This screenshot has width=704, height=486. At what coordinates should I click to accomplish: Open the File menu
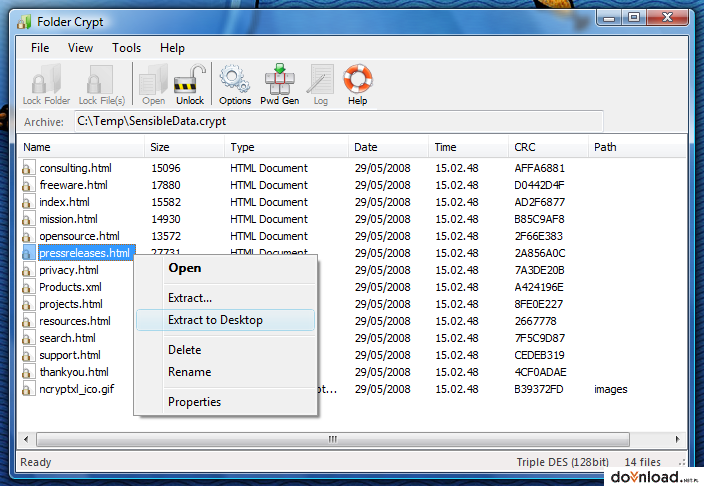pyautogui.click(x=40, y=48)
